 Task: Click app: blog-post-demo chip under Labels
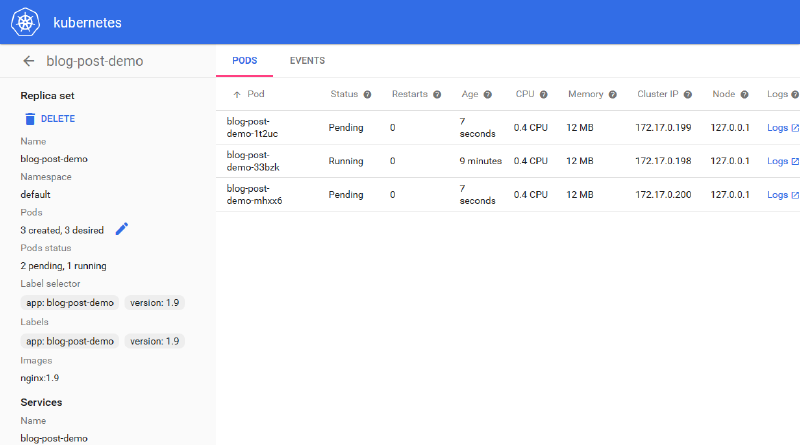pos(70,341)
